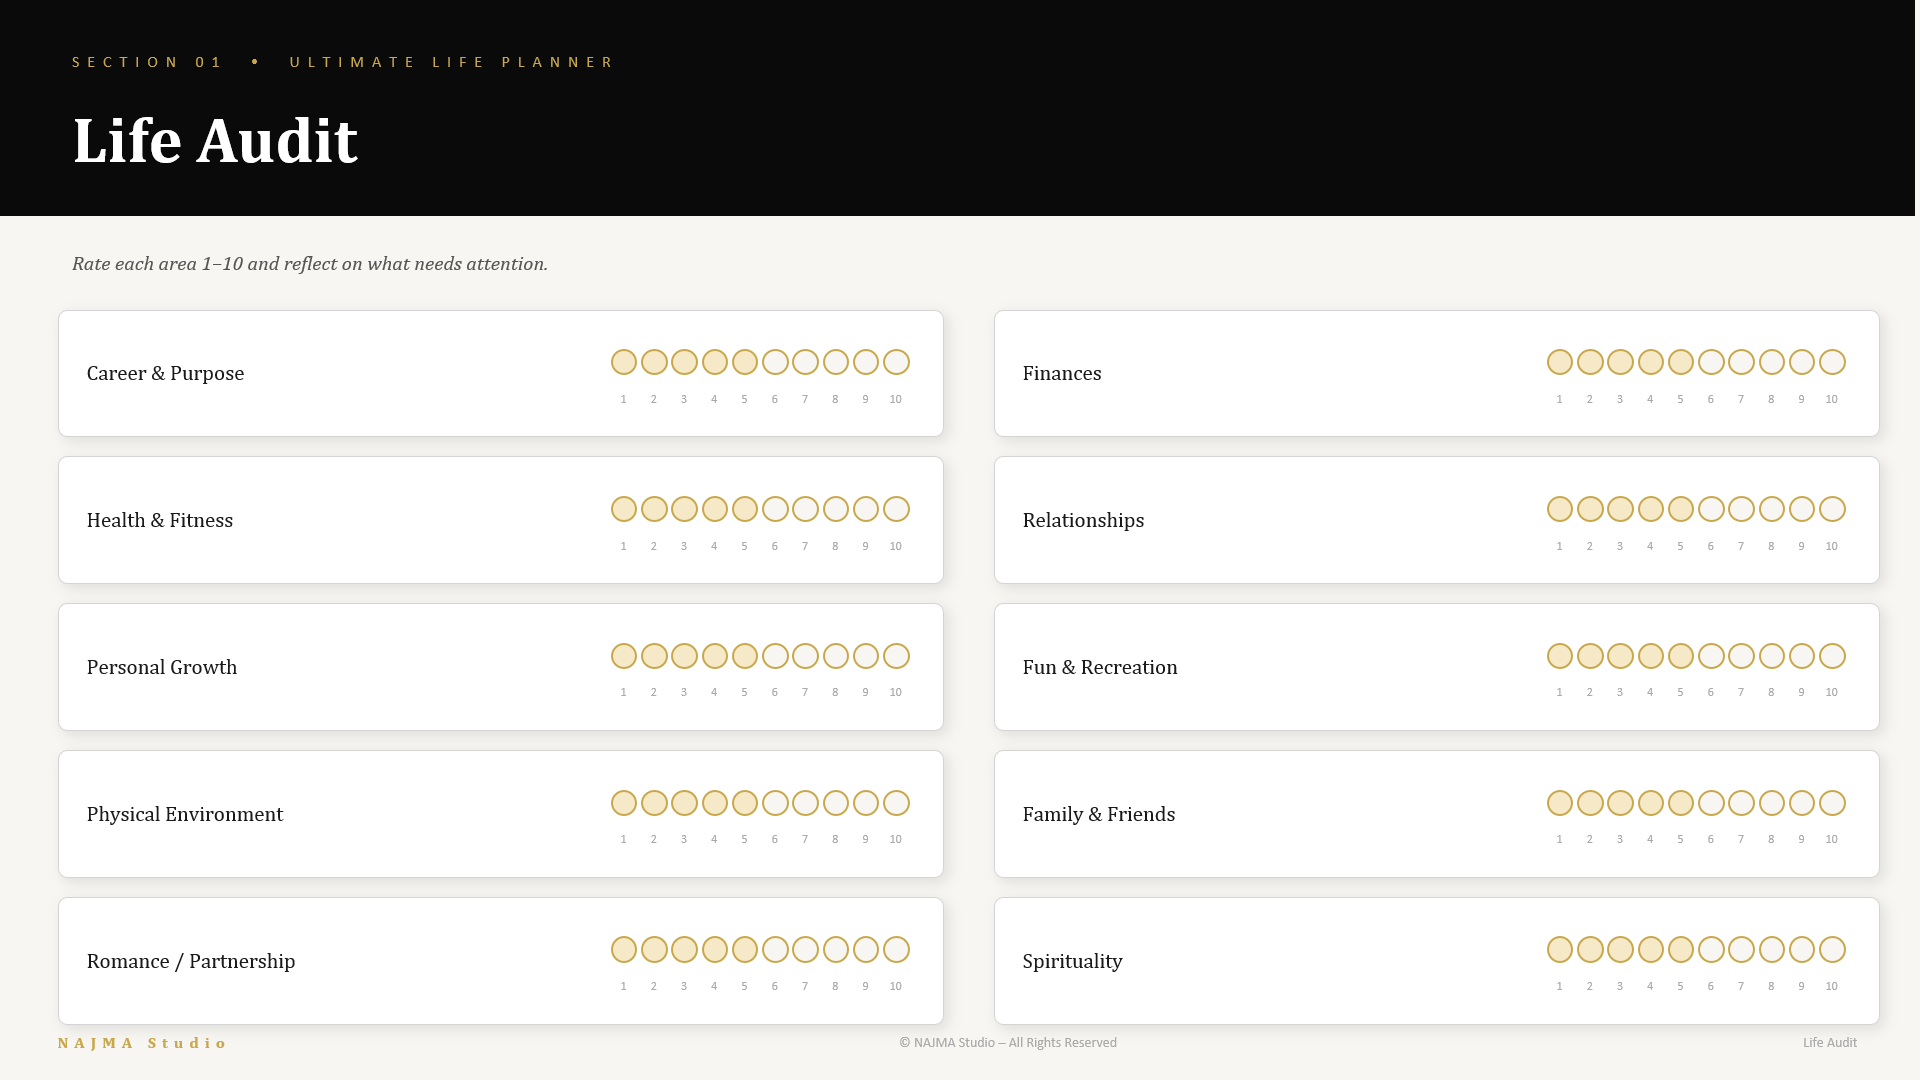Click the Fun & Recreation label

[x=1100, y=667]
